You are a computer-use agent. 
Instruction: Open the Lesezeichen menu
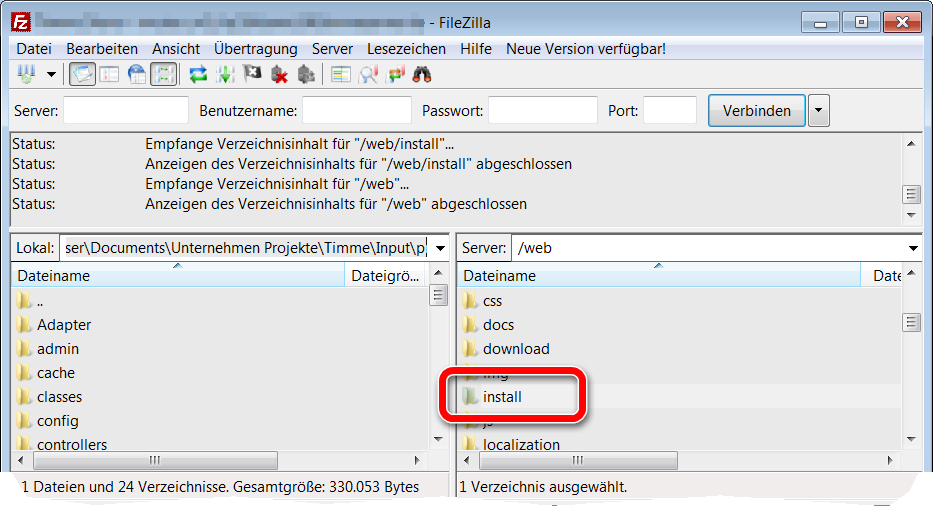[x=406, y=48]
